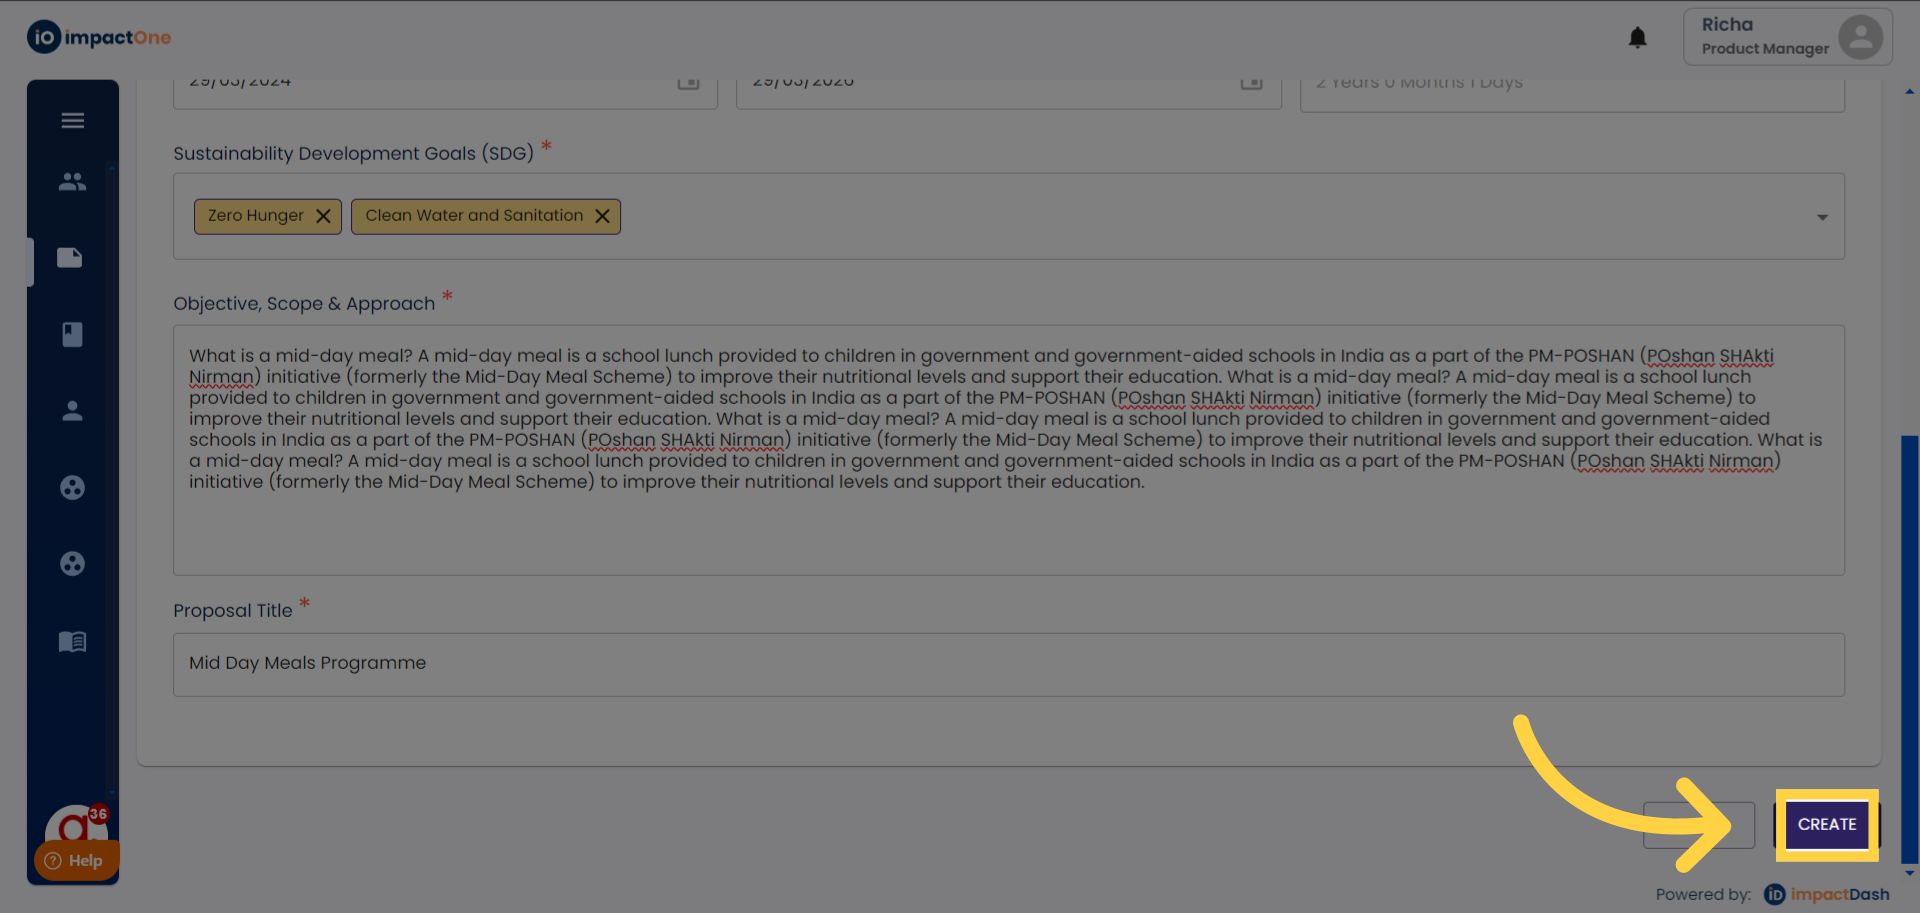This screenshot has height=913, width=1920.
Task: Open the open-book sidebar icon
Action: 72,641
